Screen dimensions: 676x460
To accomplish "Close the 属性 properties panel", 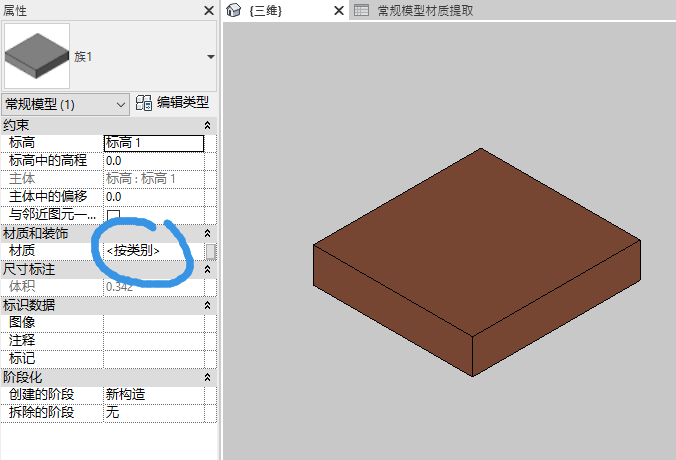I will [209, 10].
